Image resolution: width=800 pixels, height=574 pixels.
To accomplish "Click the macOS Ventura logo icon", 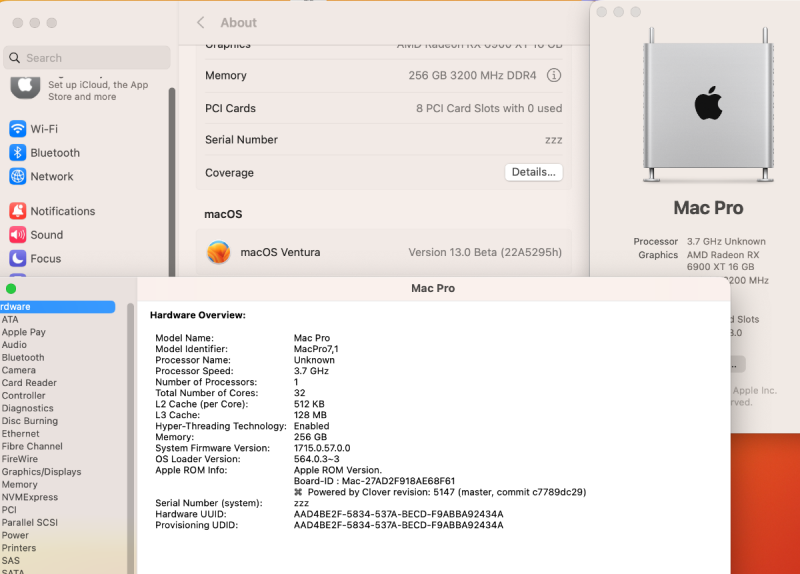I will (x=218, y=252).
